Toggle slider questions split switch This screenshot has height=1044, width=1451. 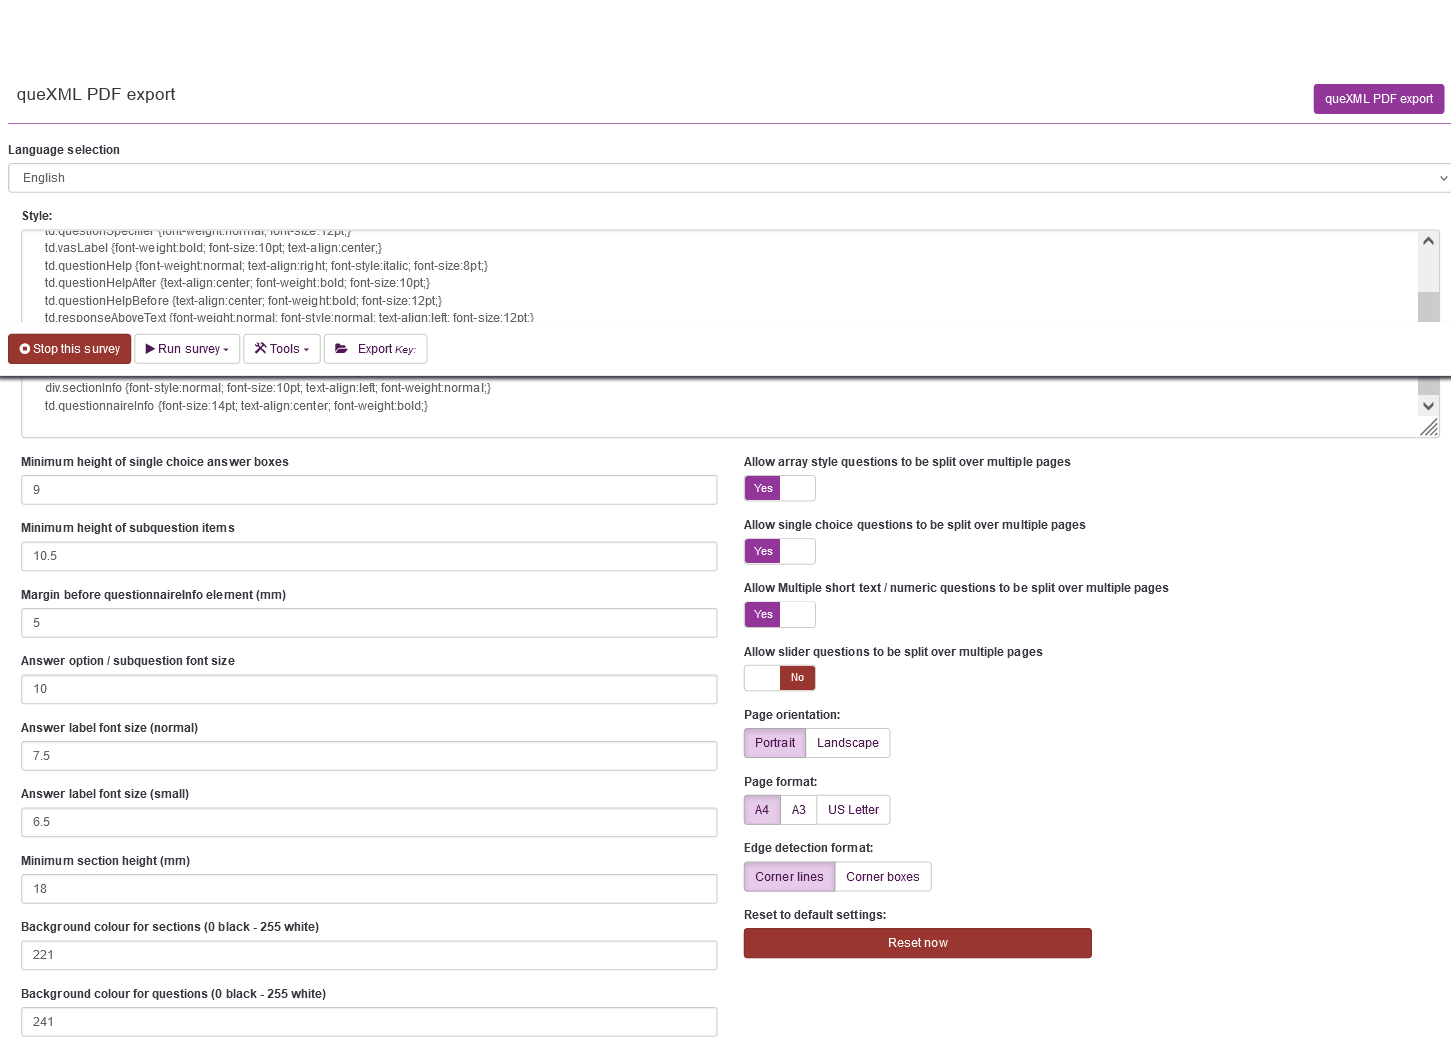780,678
